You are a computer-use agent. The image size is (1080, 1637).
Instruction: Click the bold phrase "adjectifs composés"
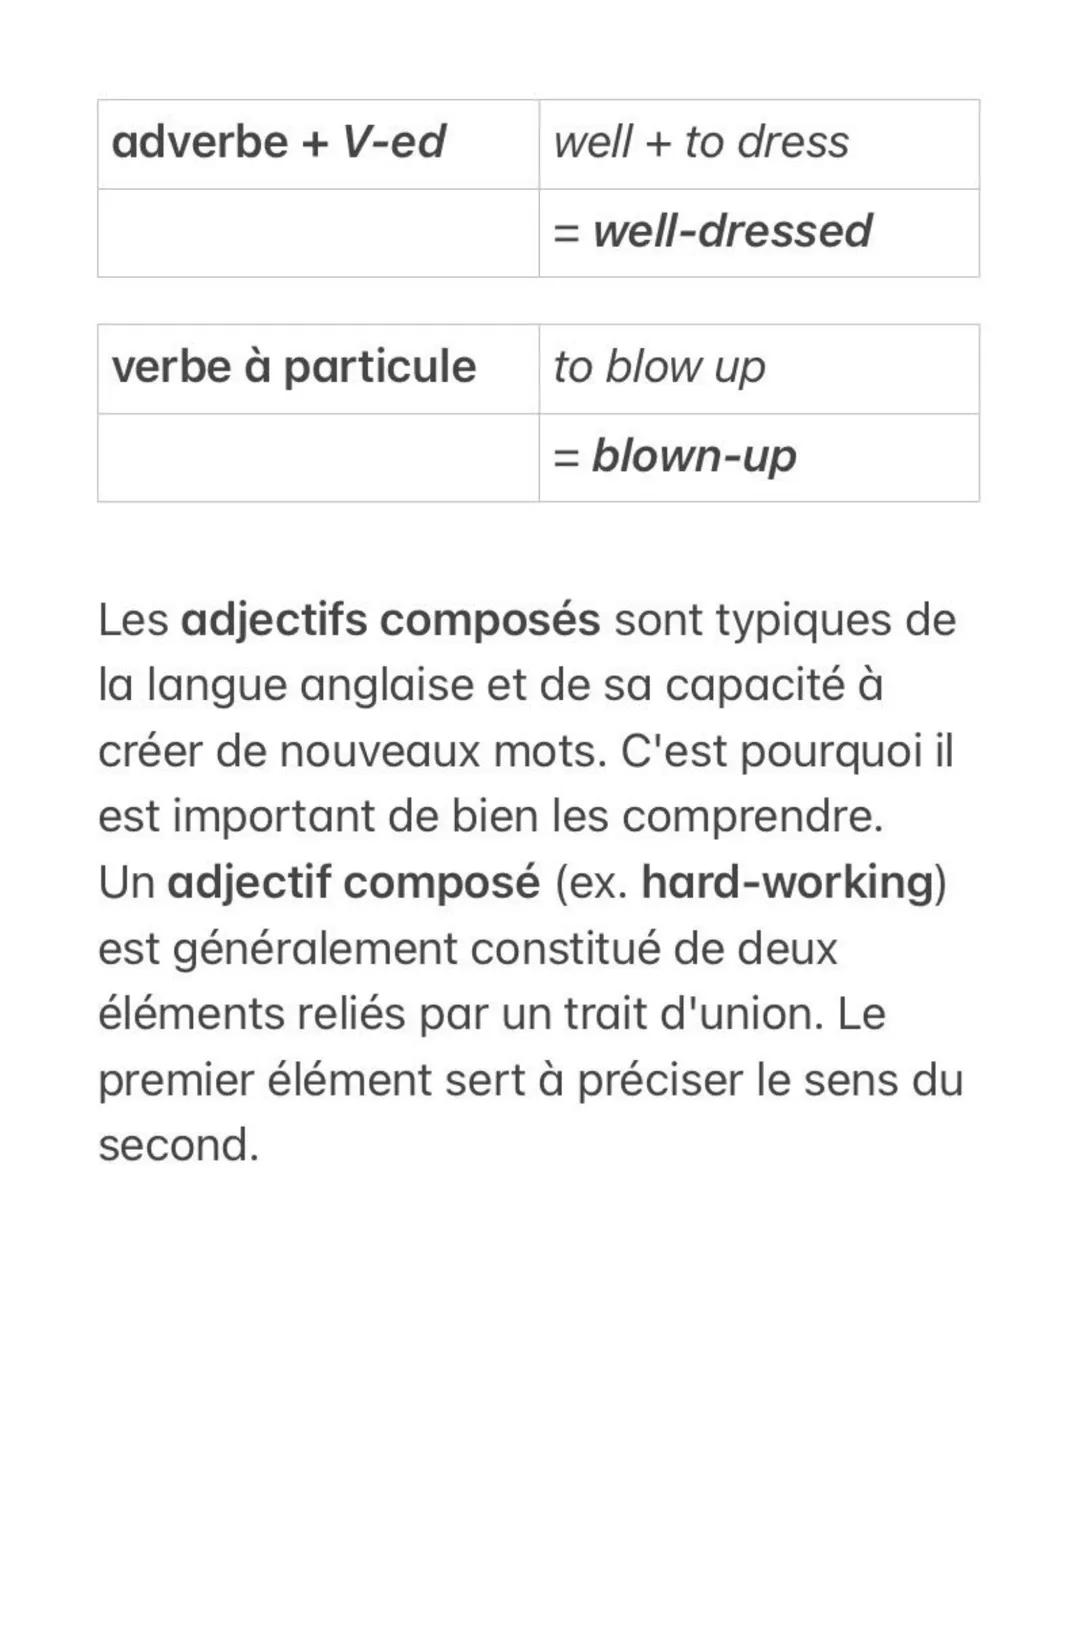390,620
